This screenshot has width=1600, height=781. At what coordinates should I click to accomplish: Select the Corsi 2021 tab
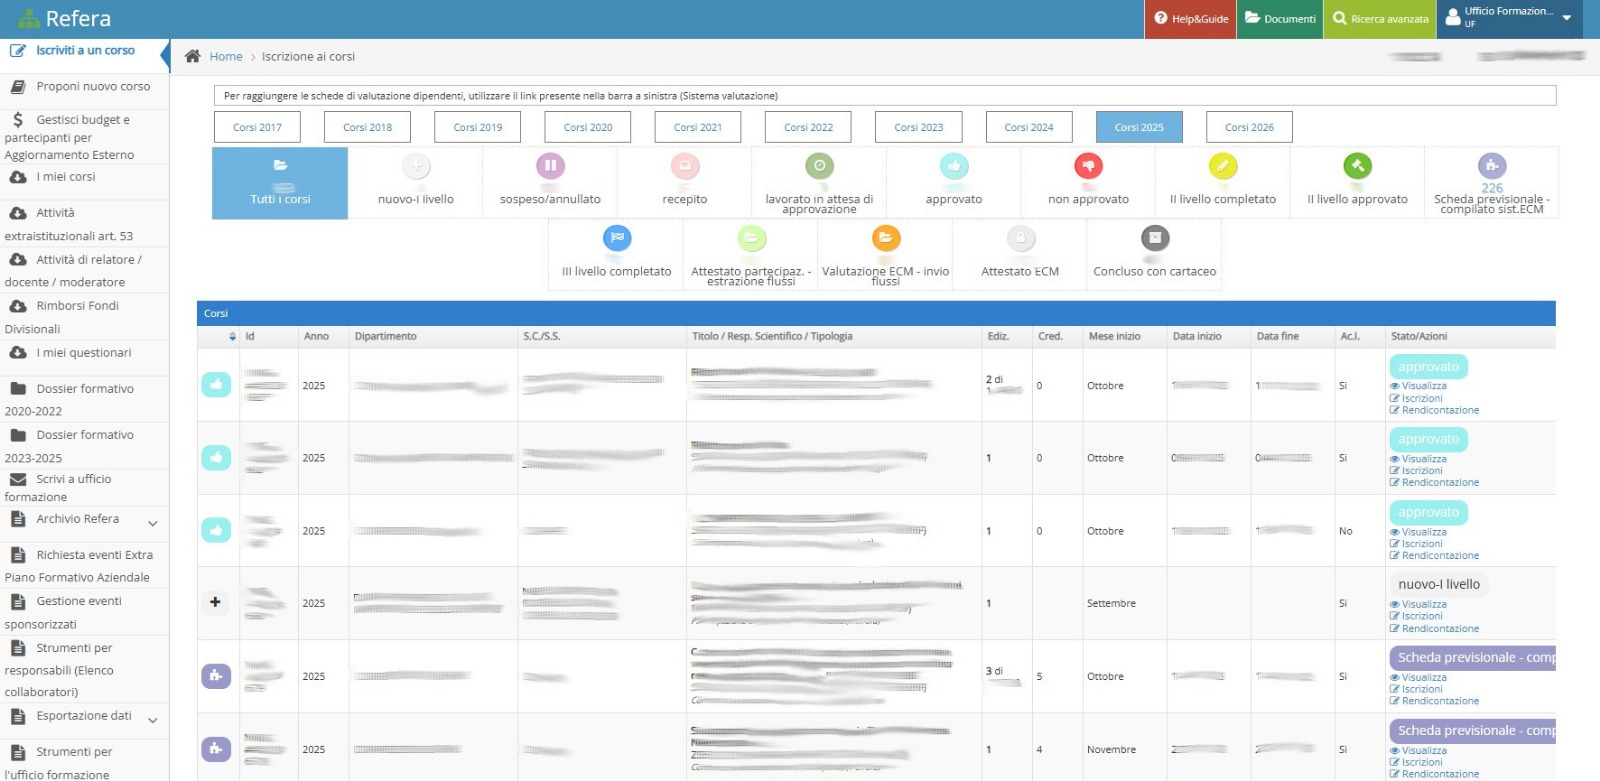(x=698, y=127)
